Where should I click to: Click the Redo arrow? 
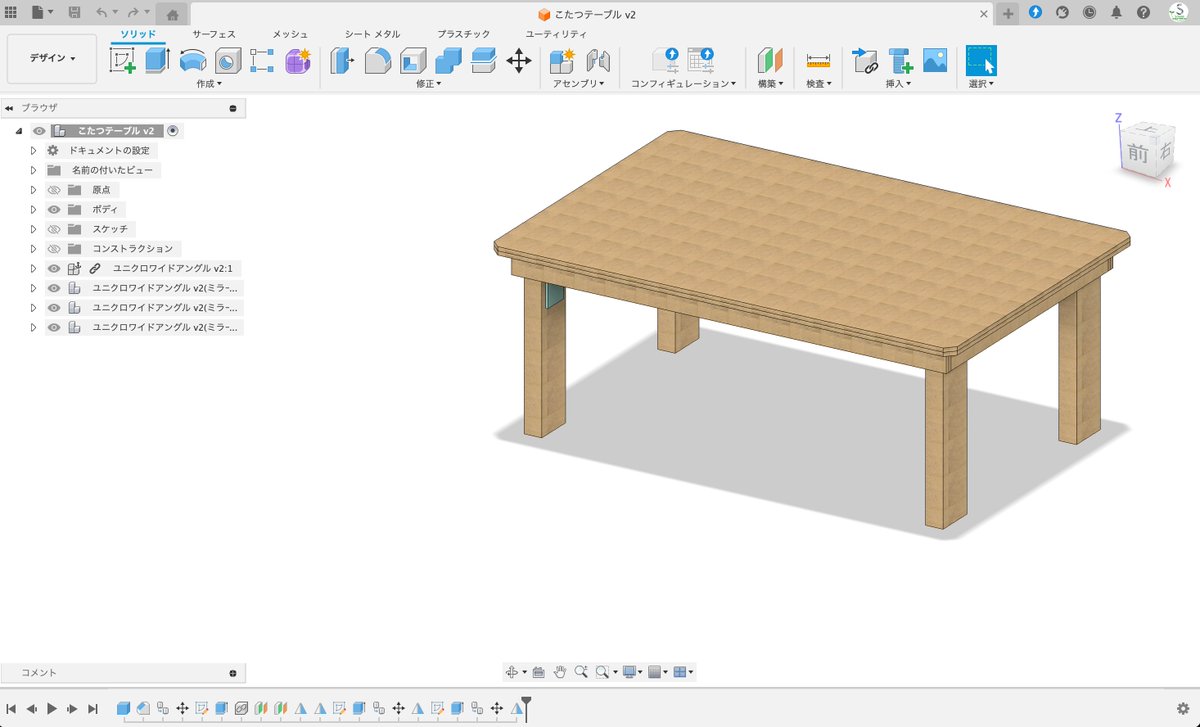tap(133, 13)
